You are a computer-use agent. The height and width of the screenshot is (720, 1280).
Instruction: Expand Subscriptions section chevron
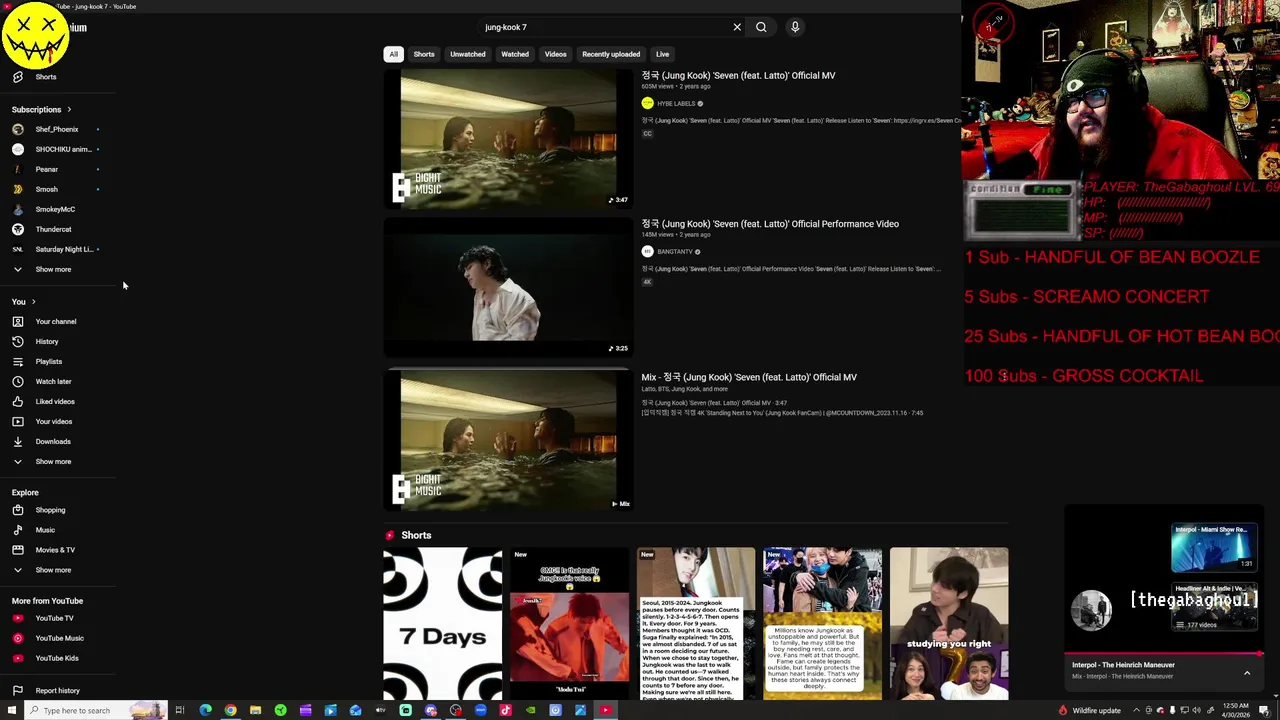[x=69, y=109]
